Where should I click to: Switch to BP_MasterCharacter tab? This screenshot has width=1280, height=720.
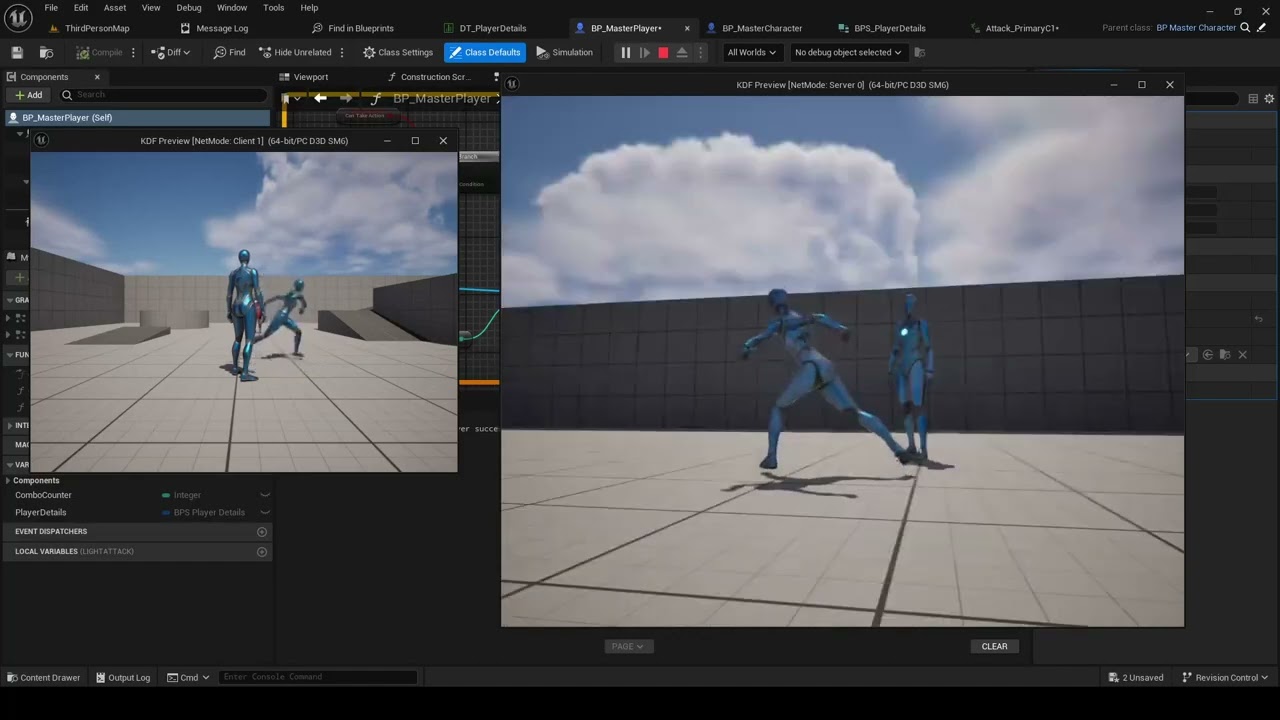pyautogui.click(x=762, y=28)
